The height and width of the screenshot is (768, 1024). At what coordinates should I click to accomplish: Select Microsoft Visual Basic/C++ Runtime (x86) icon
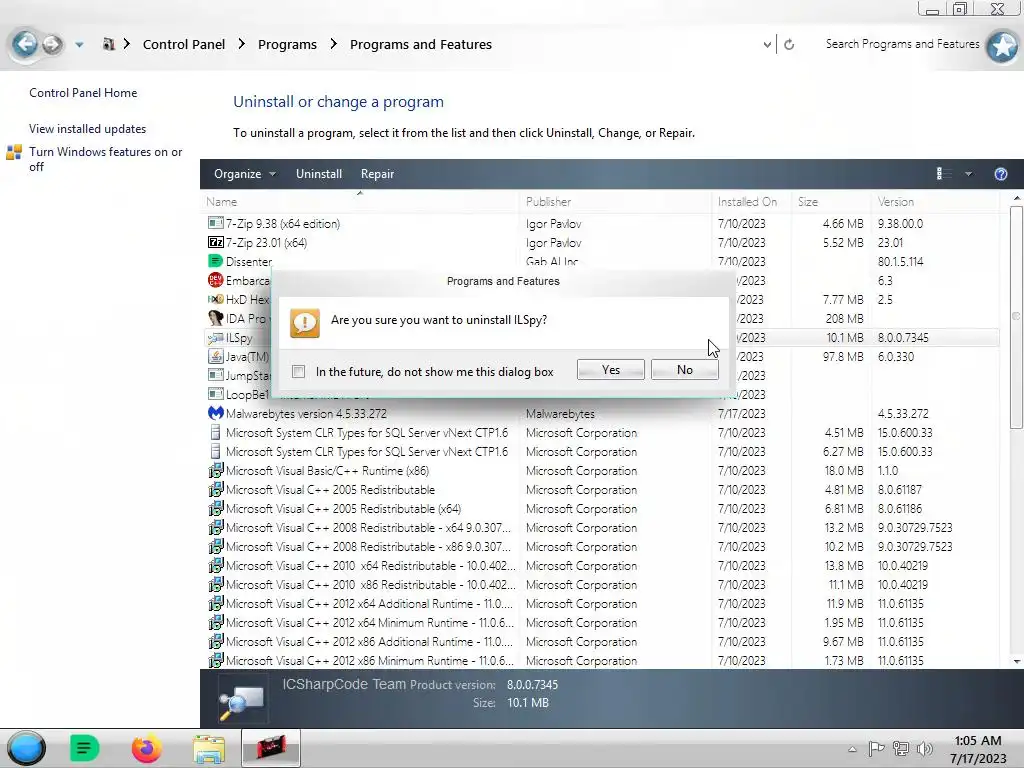pyautogui.click(x=216, y=470)
